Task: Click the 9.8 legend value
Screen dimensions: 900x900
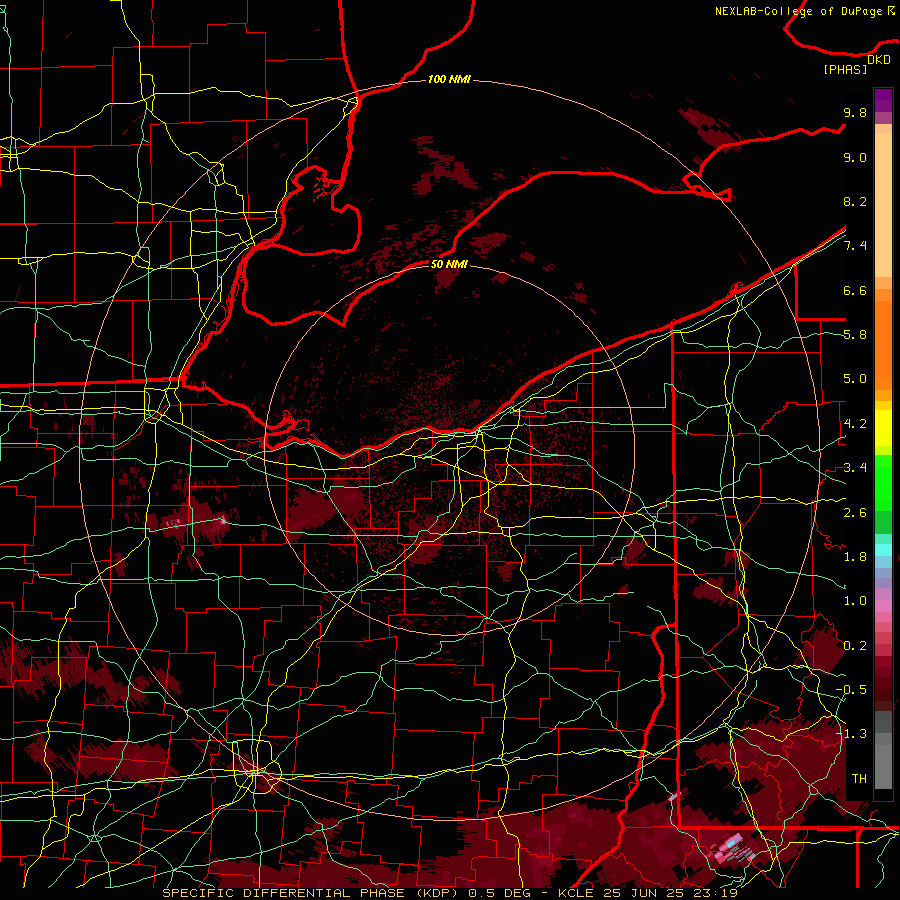Action: pyautogui.click(x=855, y=113)
